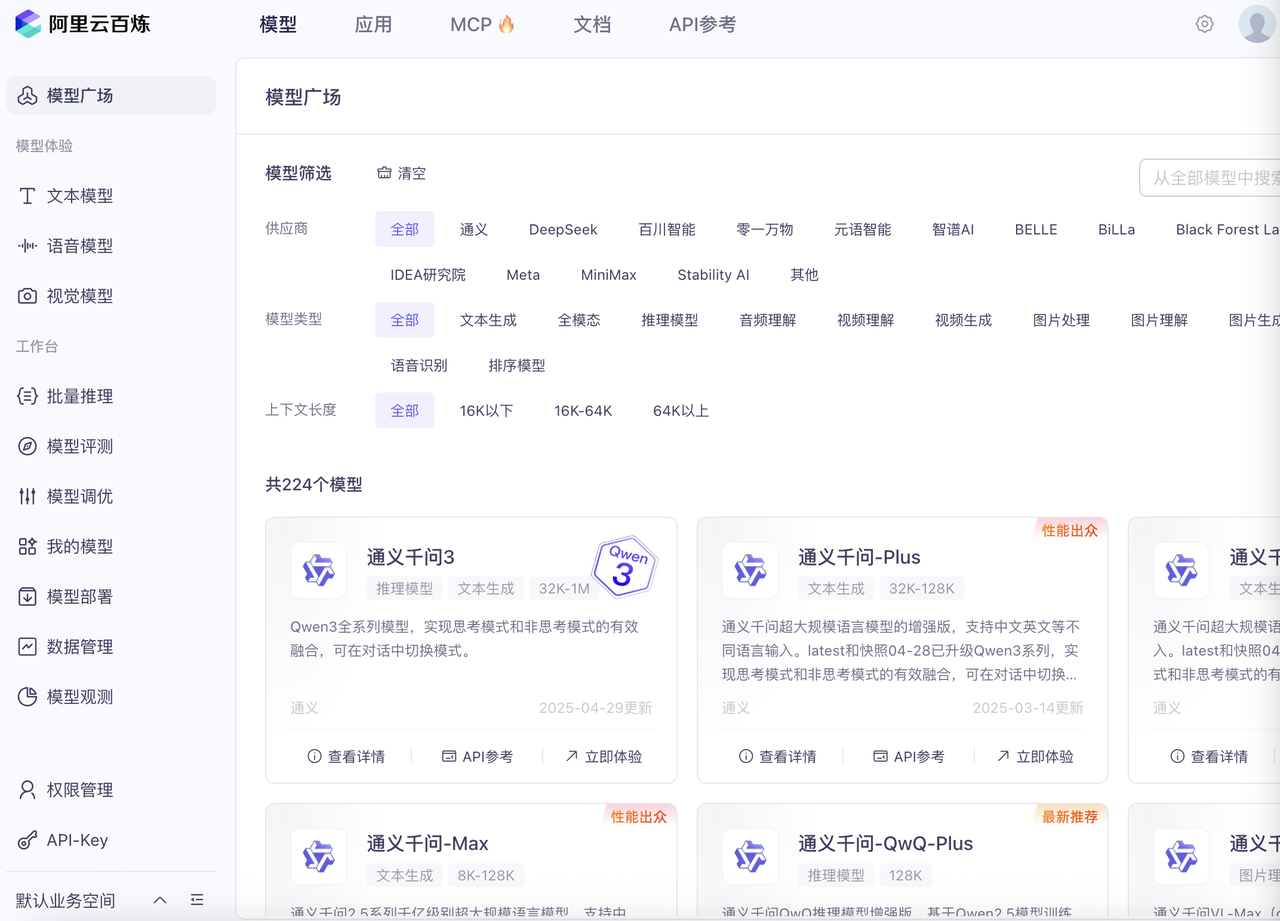
Task: Filter model type by 推理模型
Action: 670,320
